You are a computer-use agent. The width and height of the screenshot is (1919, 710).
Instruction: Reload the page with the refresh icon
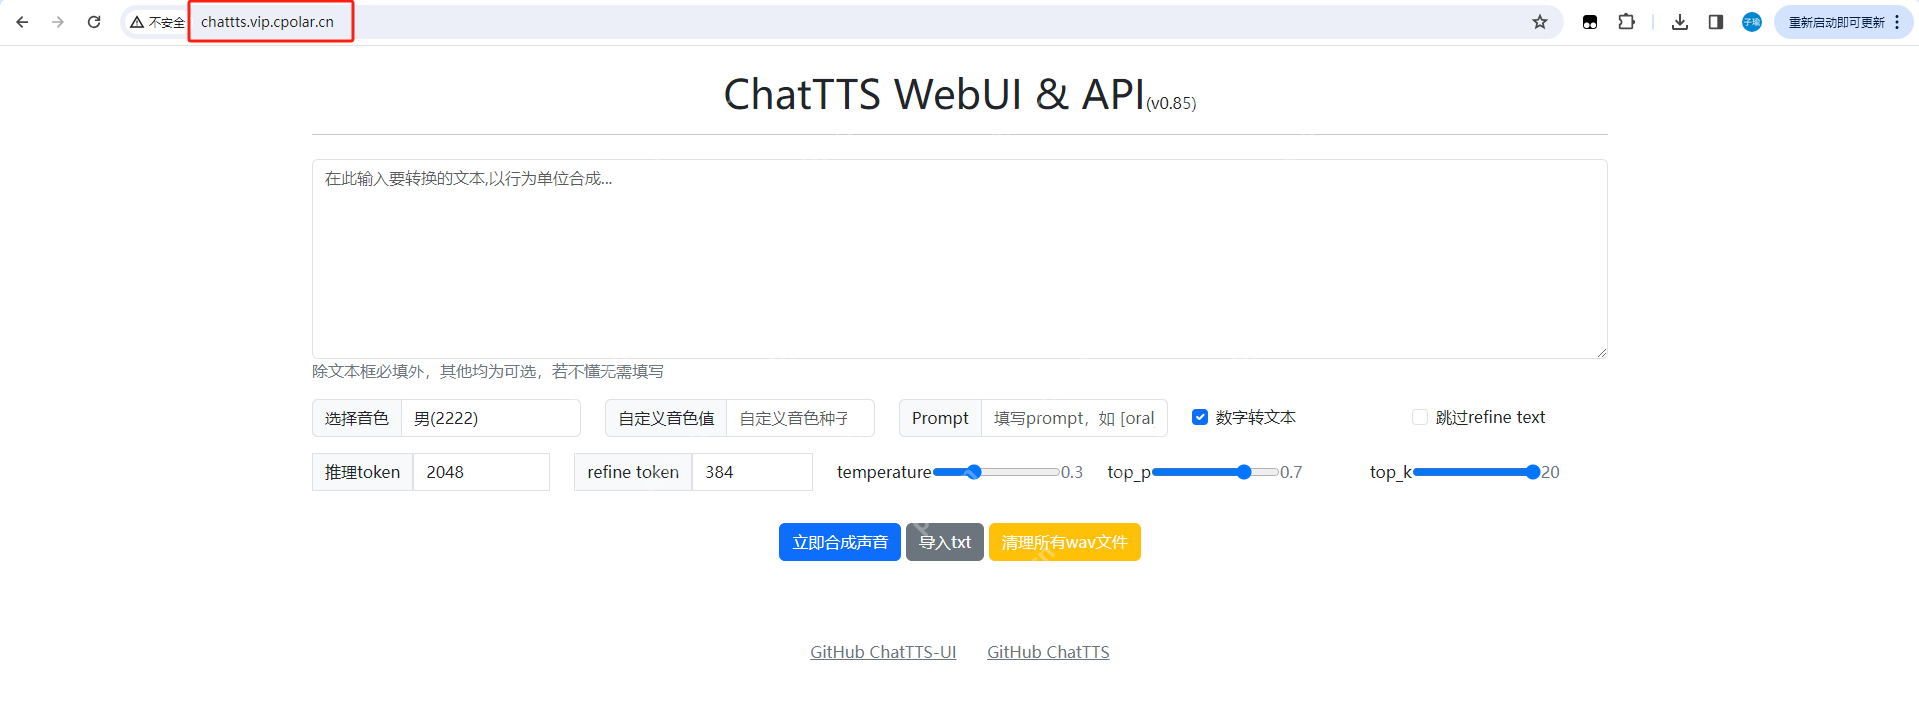coord(94,22)
